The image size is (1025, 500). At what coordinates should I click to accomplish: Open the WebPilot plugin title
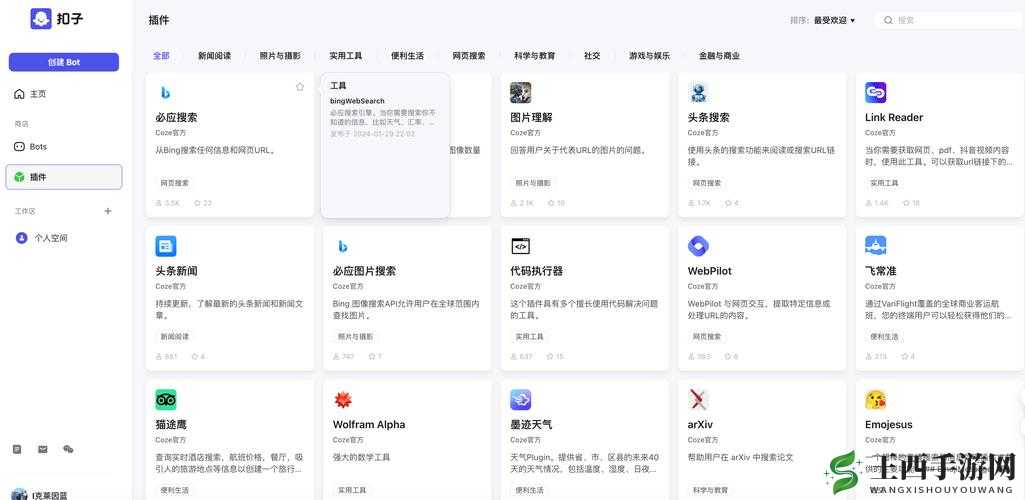pyautogui.click(x=709, y=271)
